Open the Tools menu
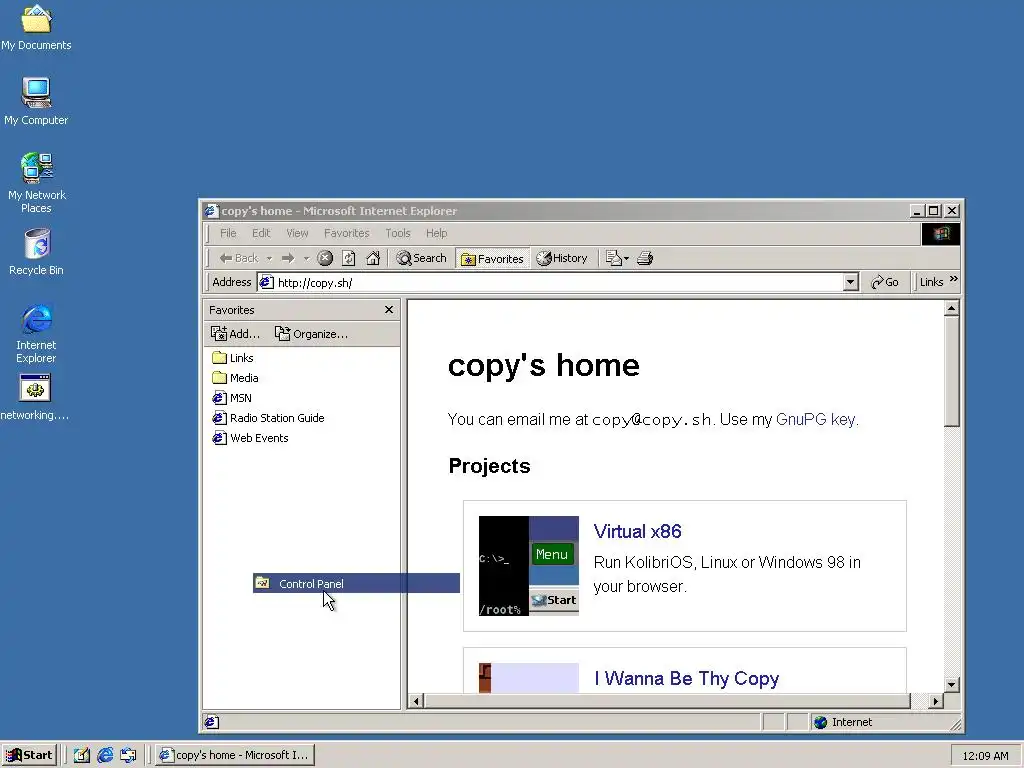Viewport: 1024px width, 768px height. tap(398, 233)
